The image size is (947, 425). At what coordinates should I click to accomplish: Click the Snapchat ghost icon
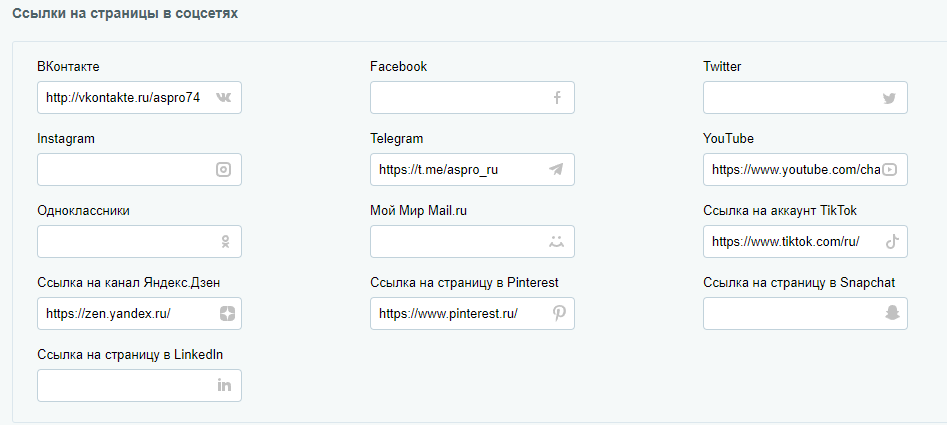892,313
